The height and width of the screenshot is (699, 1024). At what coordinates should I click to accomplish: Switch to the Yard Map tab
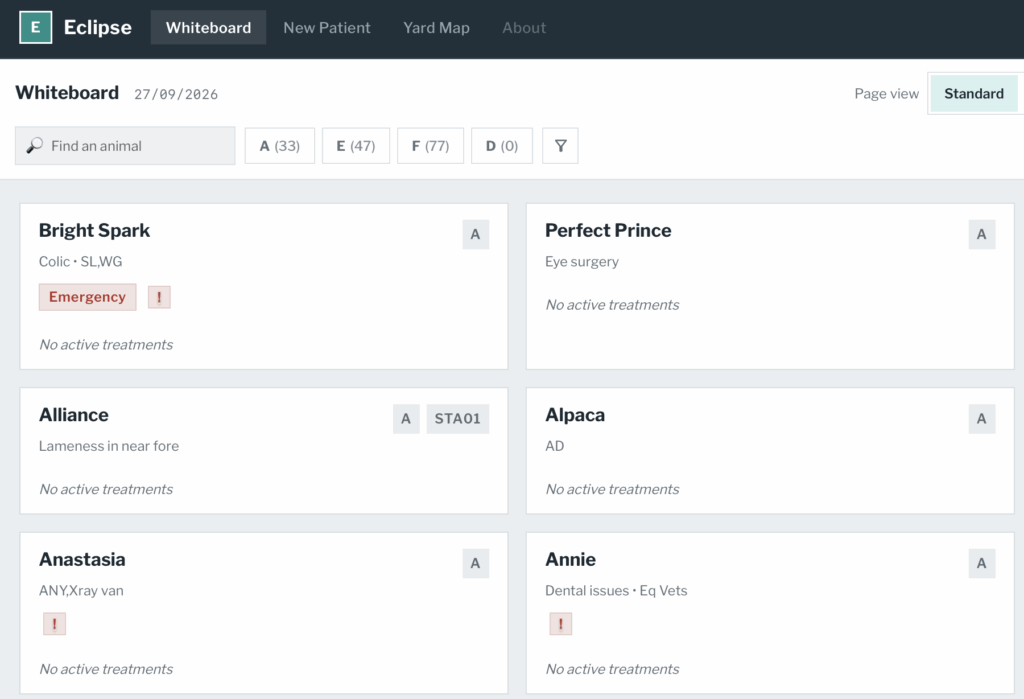click(x=436, y=27)
